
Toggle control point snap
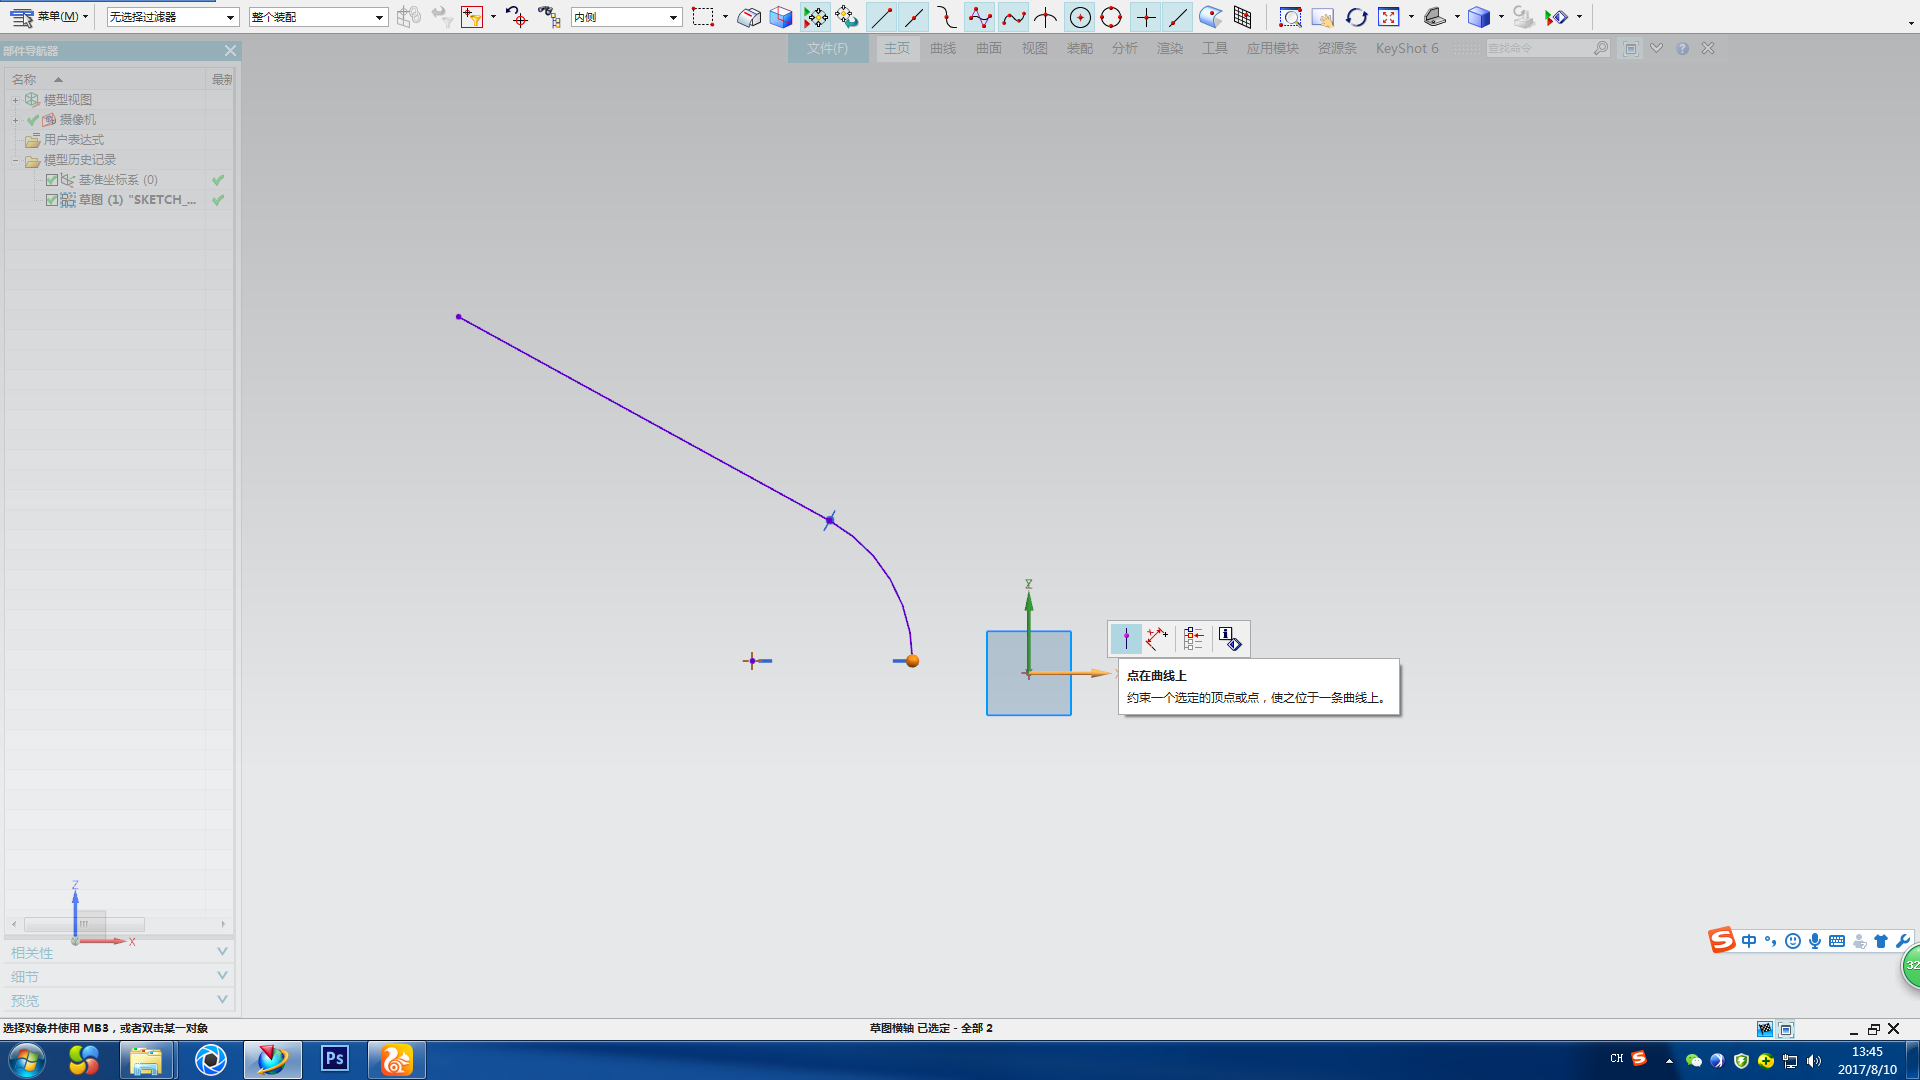[x=947, y=17]
